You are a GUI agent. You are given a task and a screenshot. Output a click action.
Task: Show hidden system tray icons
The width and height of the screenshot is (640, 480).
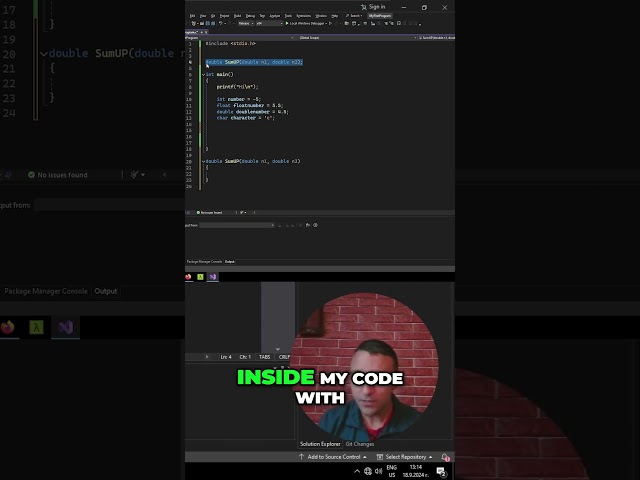click(357, 471)
